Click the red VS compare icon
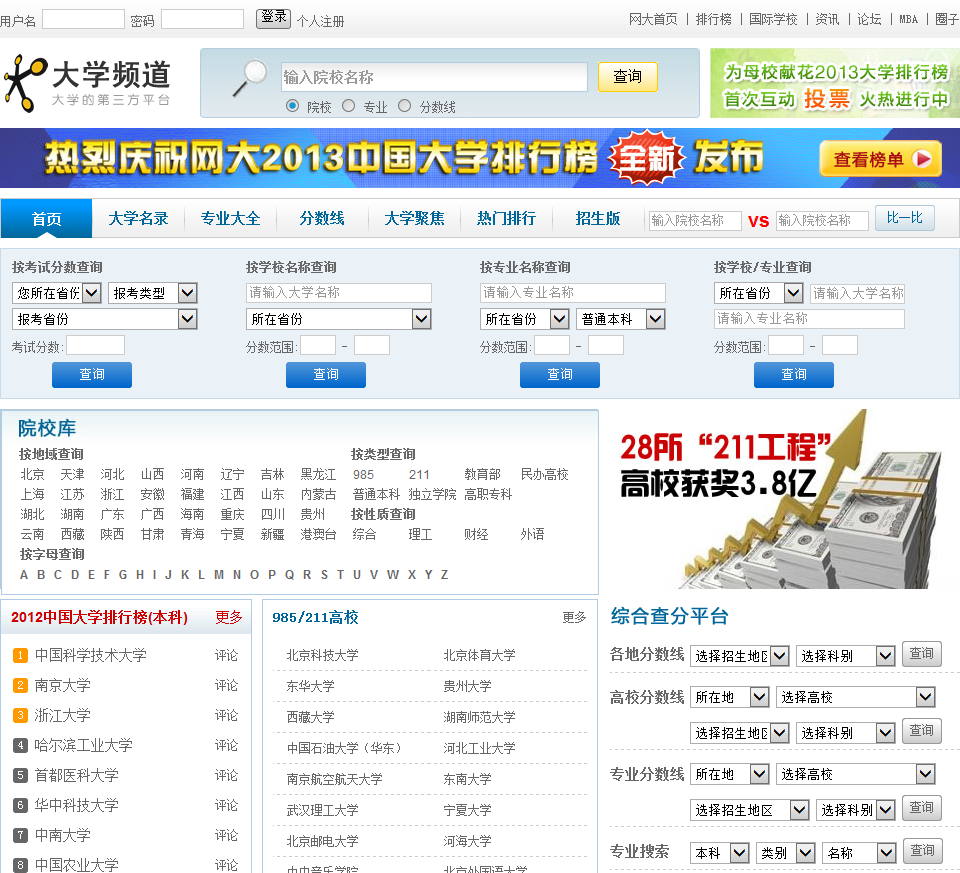 [x=759, y=221]
